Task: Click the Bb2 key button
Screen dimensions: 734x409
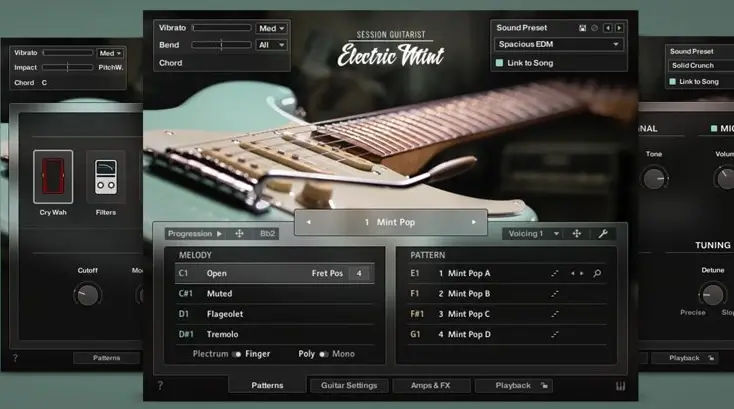Action: click(267, 234)
